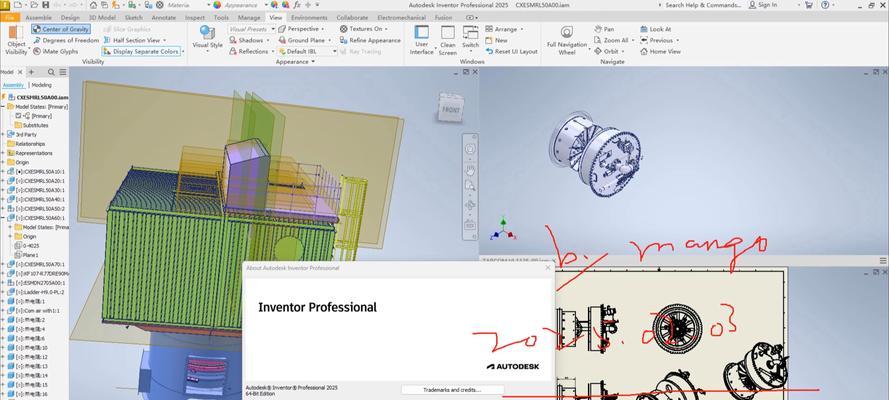Toggle Degrees of Freedom display
889x400 pixels.
pyautogui.click(x=66, y=40)
